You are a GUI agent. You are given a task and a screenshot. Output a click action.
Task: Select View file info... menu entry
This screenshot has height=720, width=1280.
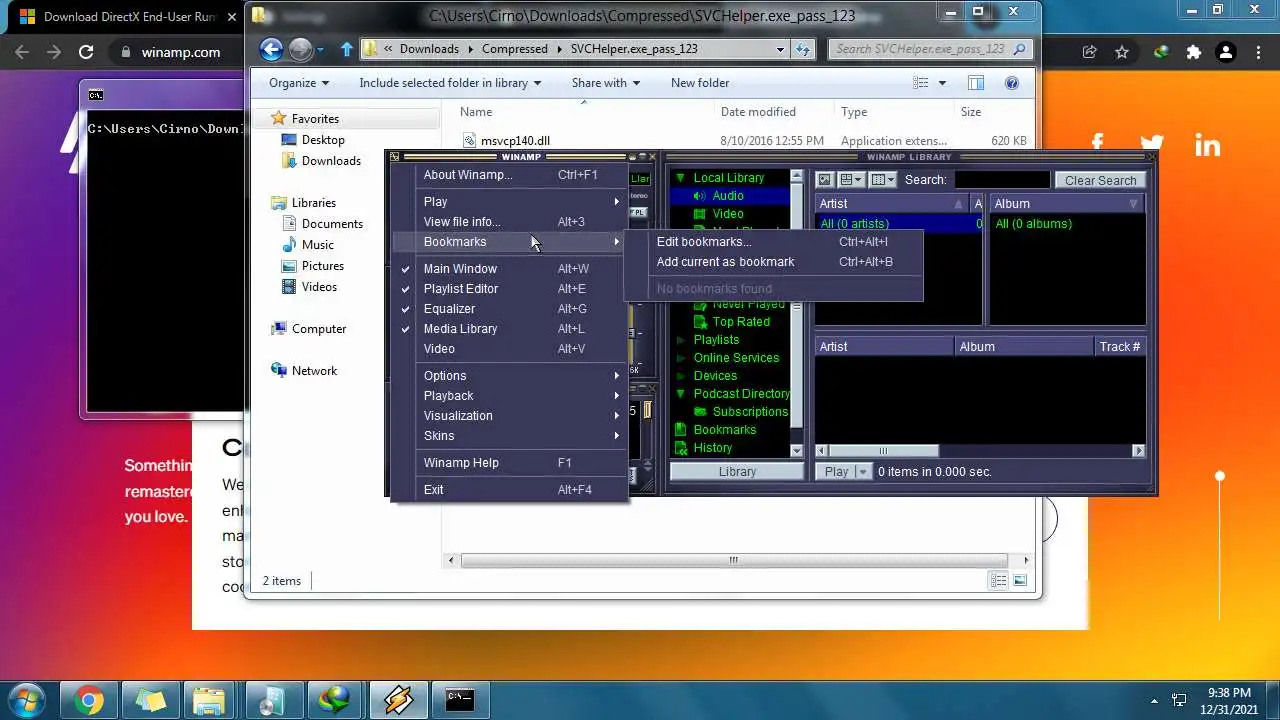tap(510, 222)
